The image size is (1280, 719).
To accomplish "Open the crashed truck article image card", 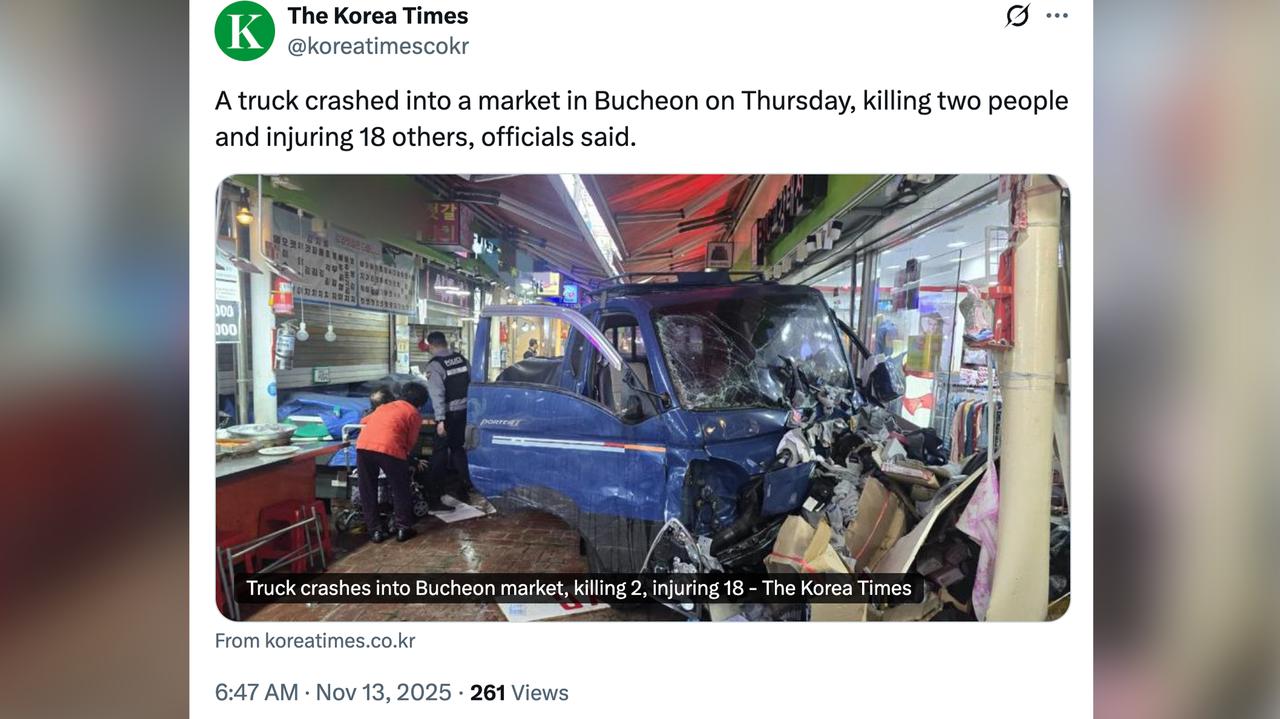I will point(642,398).
